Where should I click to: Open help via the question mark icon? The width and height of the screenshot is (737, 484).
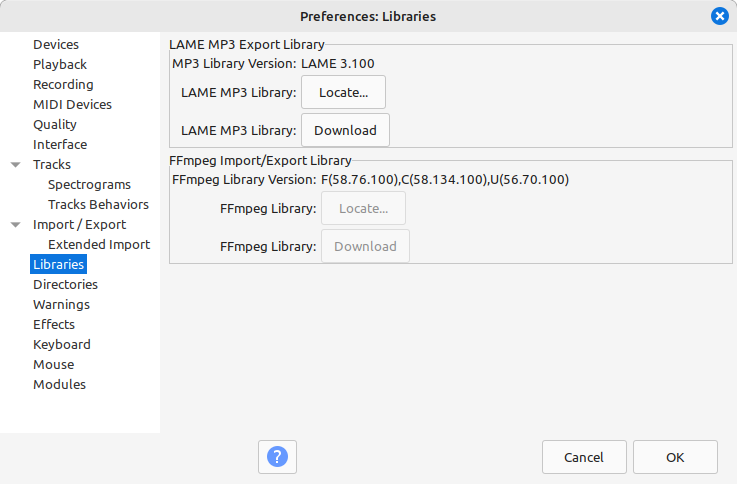(277, 457)
